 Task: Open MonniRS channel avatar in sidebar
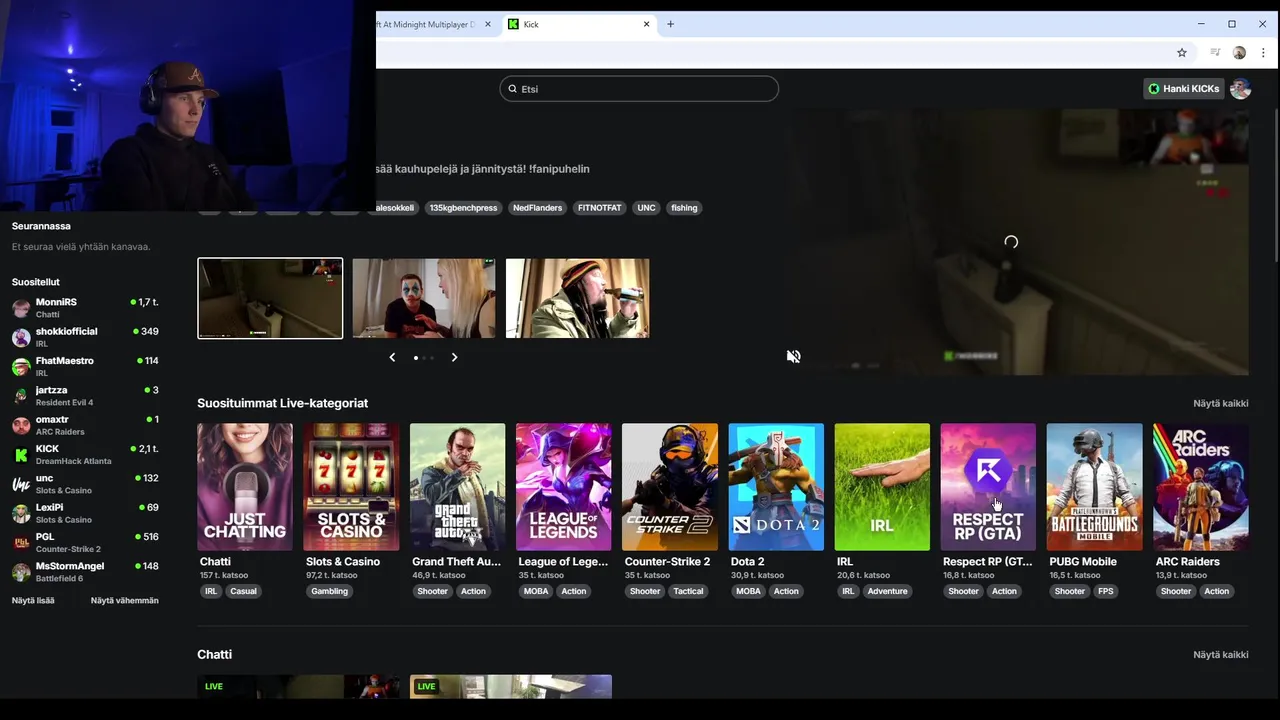tap(21, 308)
